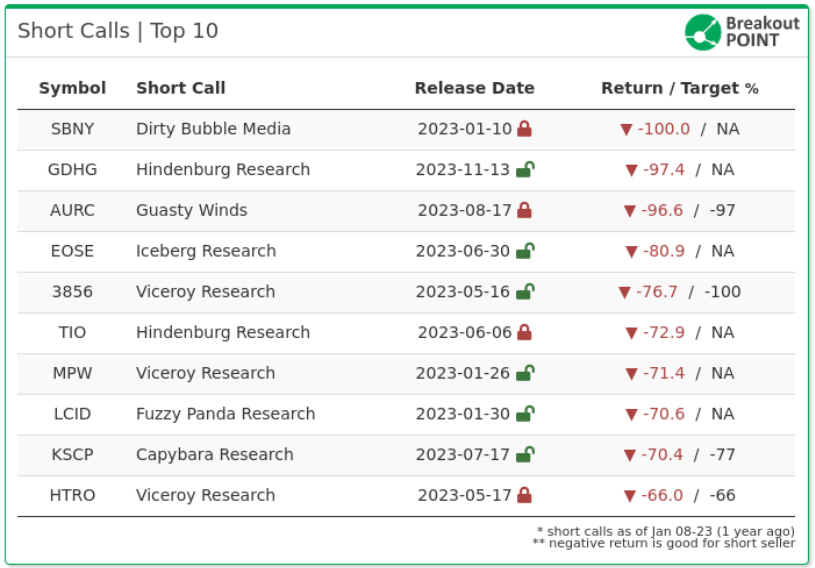The image size is (815, 568).
Task: Click the LCID ticker symbol
Action: click(x=72, y=414)
